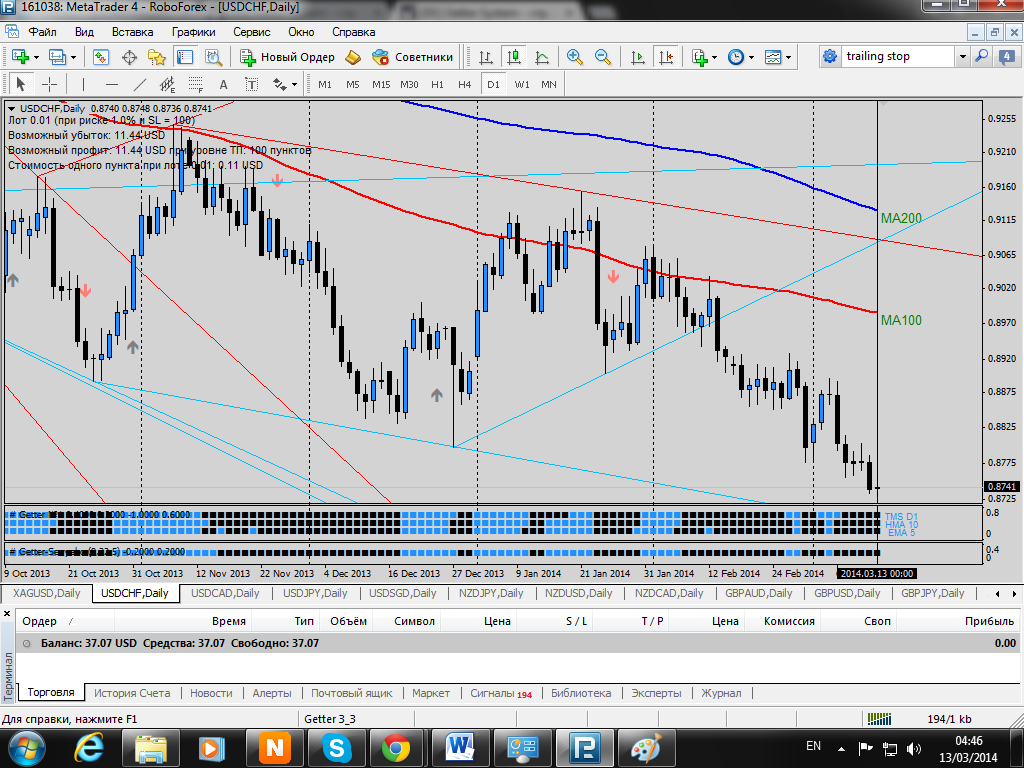Image resolution: width=1024 pixels, height=768 pixels.
Task: Open the Navigator folder-star icon
Action: coord(157,57)
